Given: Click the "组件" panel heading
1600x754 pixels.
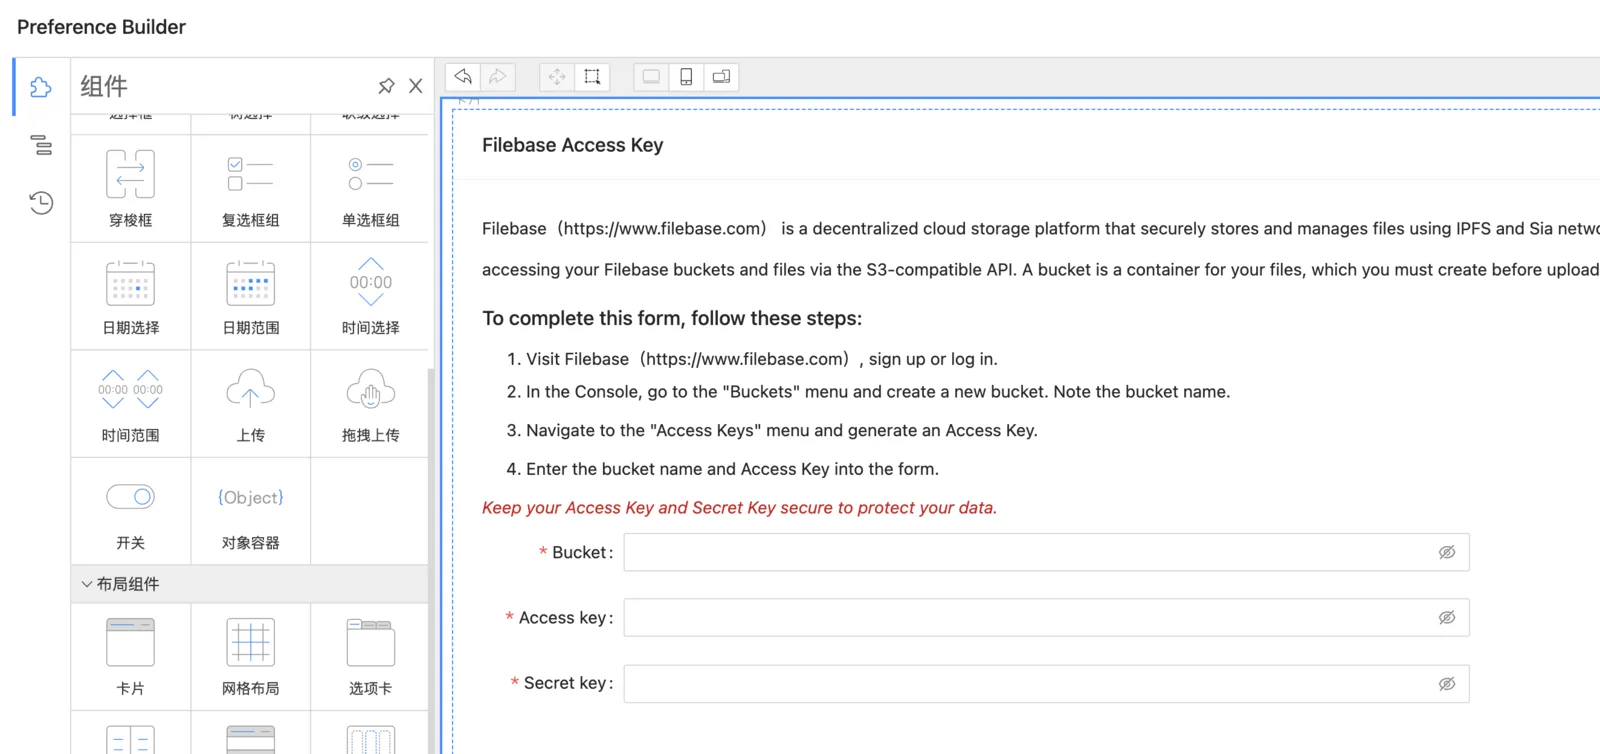Looking at the screenshot, I should [x=104, y=86].
